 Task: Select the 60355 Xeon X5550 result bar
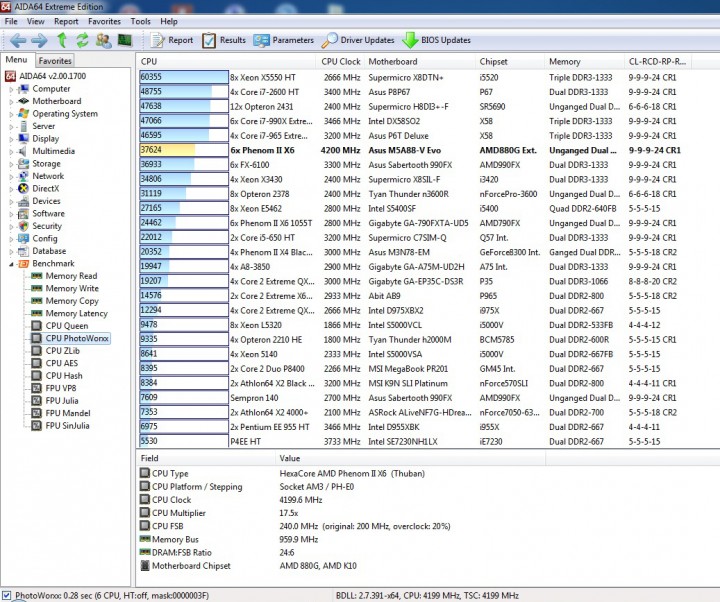pos(184,77)
